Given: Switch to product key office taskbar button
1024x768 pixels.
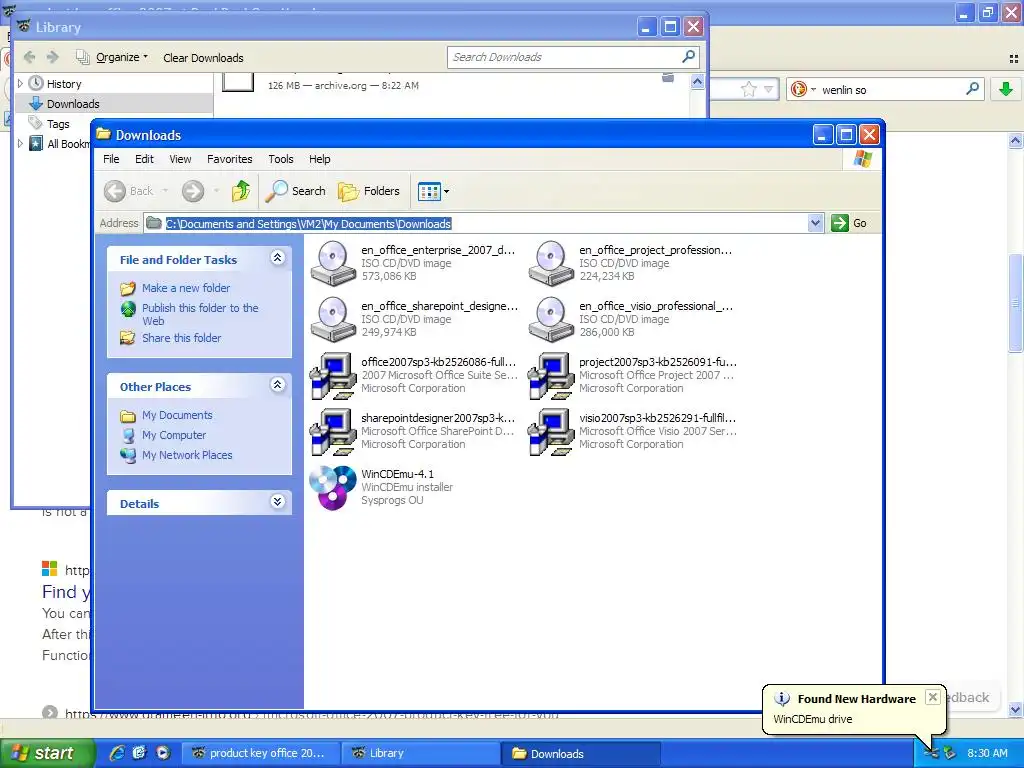Looking at the screenshot, I should pyautogui.click(x=261, y=753).
